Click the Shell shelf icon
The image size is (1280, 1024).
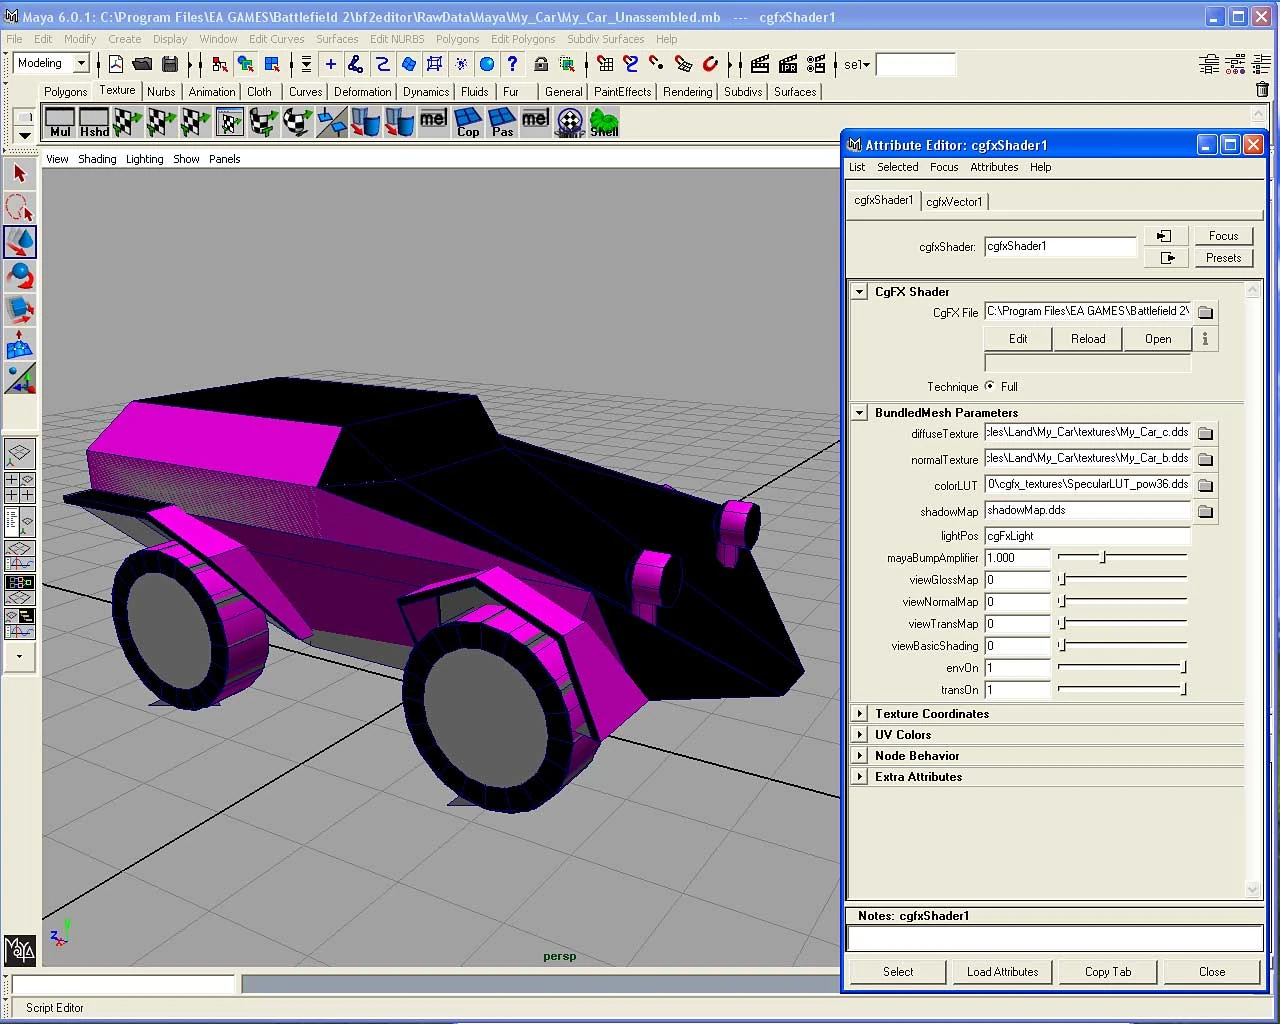pyautogui.click(x=604, y=123)
